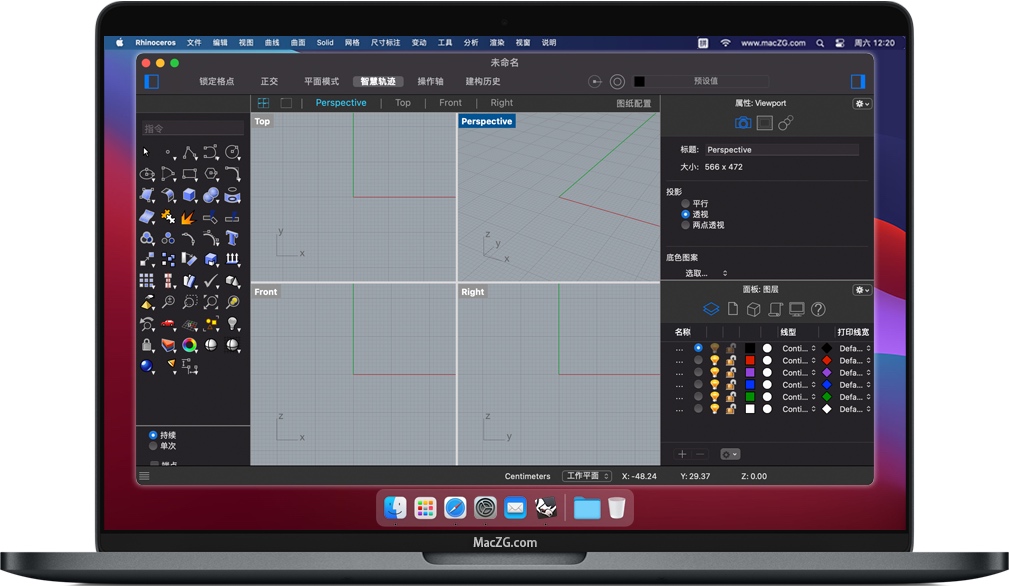Click a layer's red color swatch
1009x586 pixels.
pyautogui.click(x=750, y=360)
